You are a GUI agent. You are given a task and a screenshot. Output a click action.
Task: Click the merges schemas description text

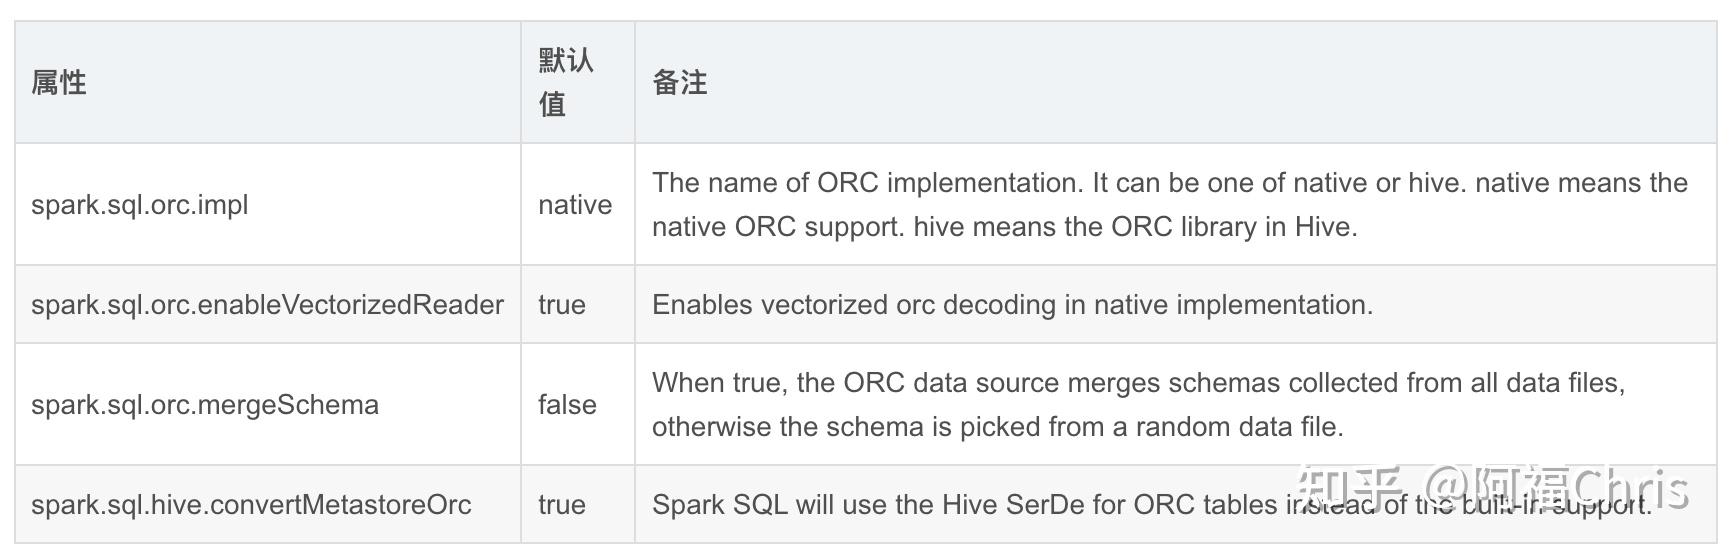[x=1138, y=404]
